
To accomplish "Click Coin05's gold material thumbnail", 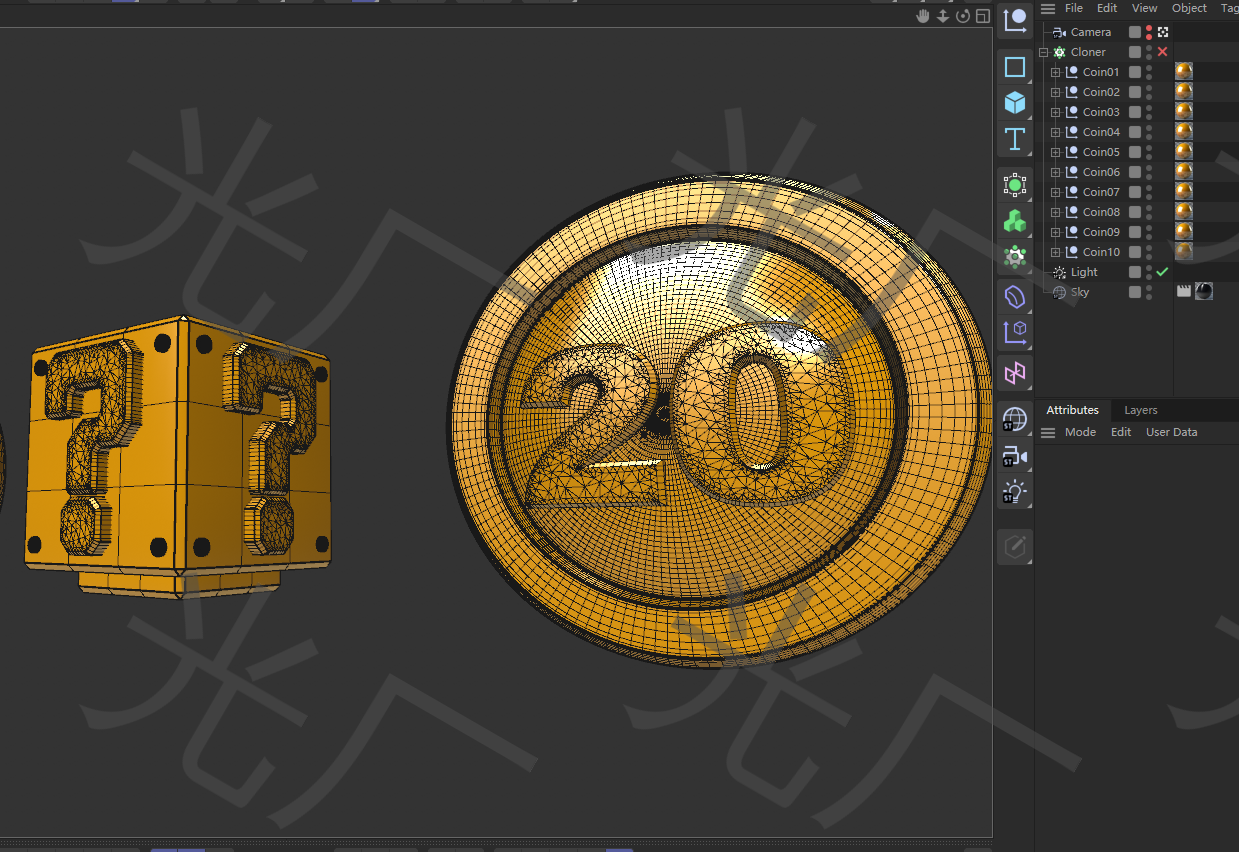I will click(x=1183, y=151).
